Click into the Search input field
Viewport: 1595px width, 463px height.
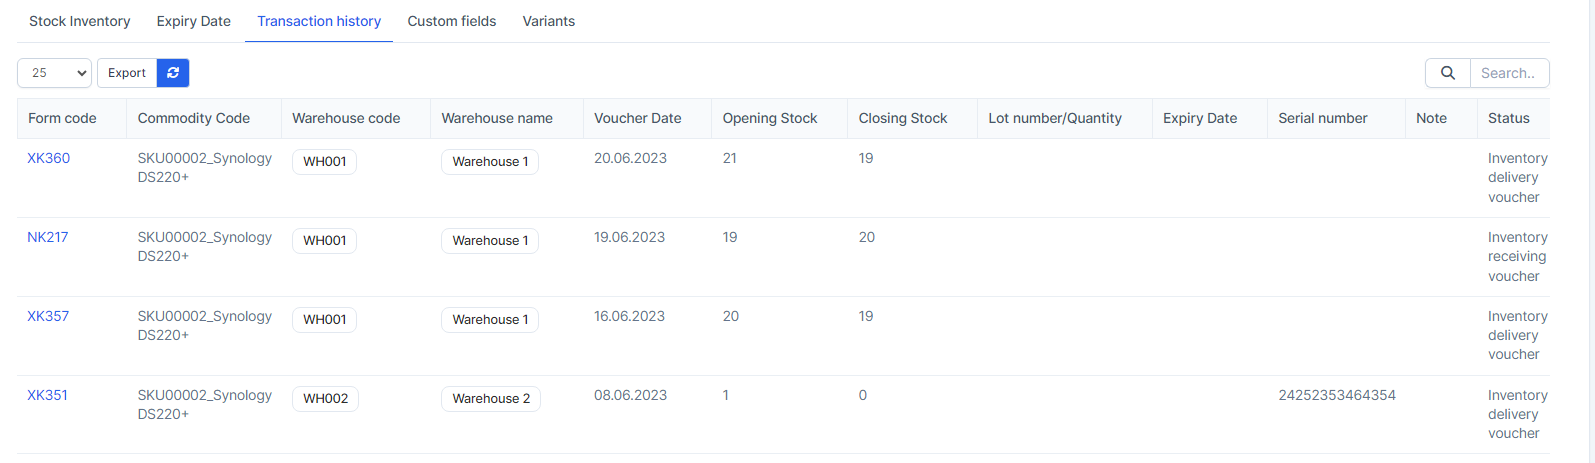coord(1509,73)
